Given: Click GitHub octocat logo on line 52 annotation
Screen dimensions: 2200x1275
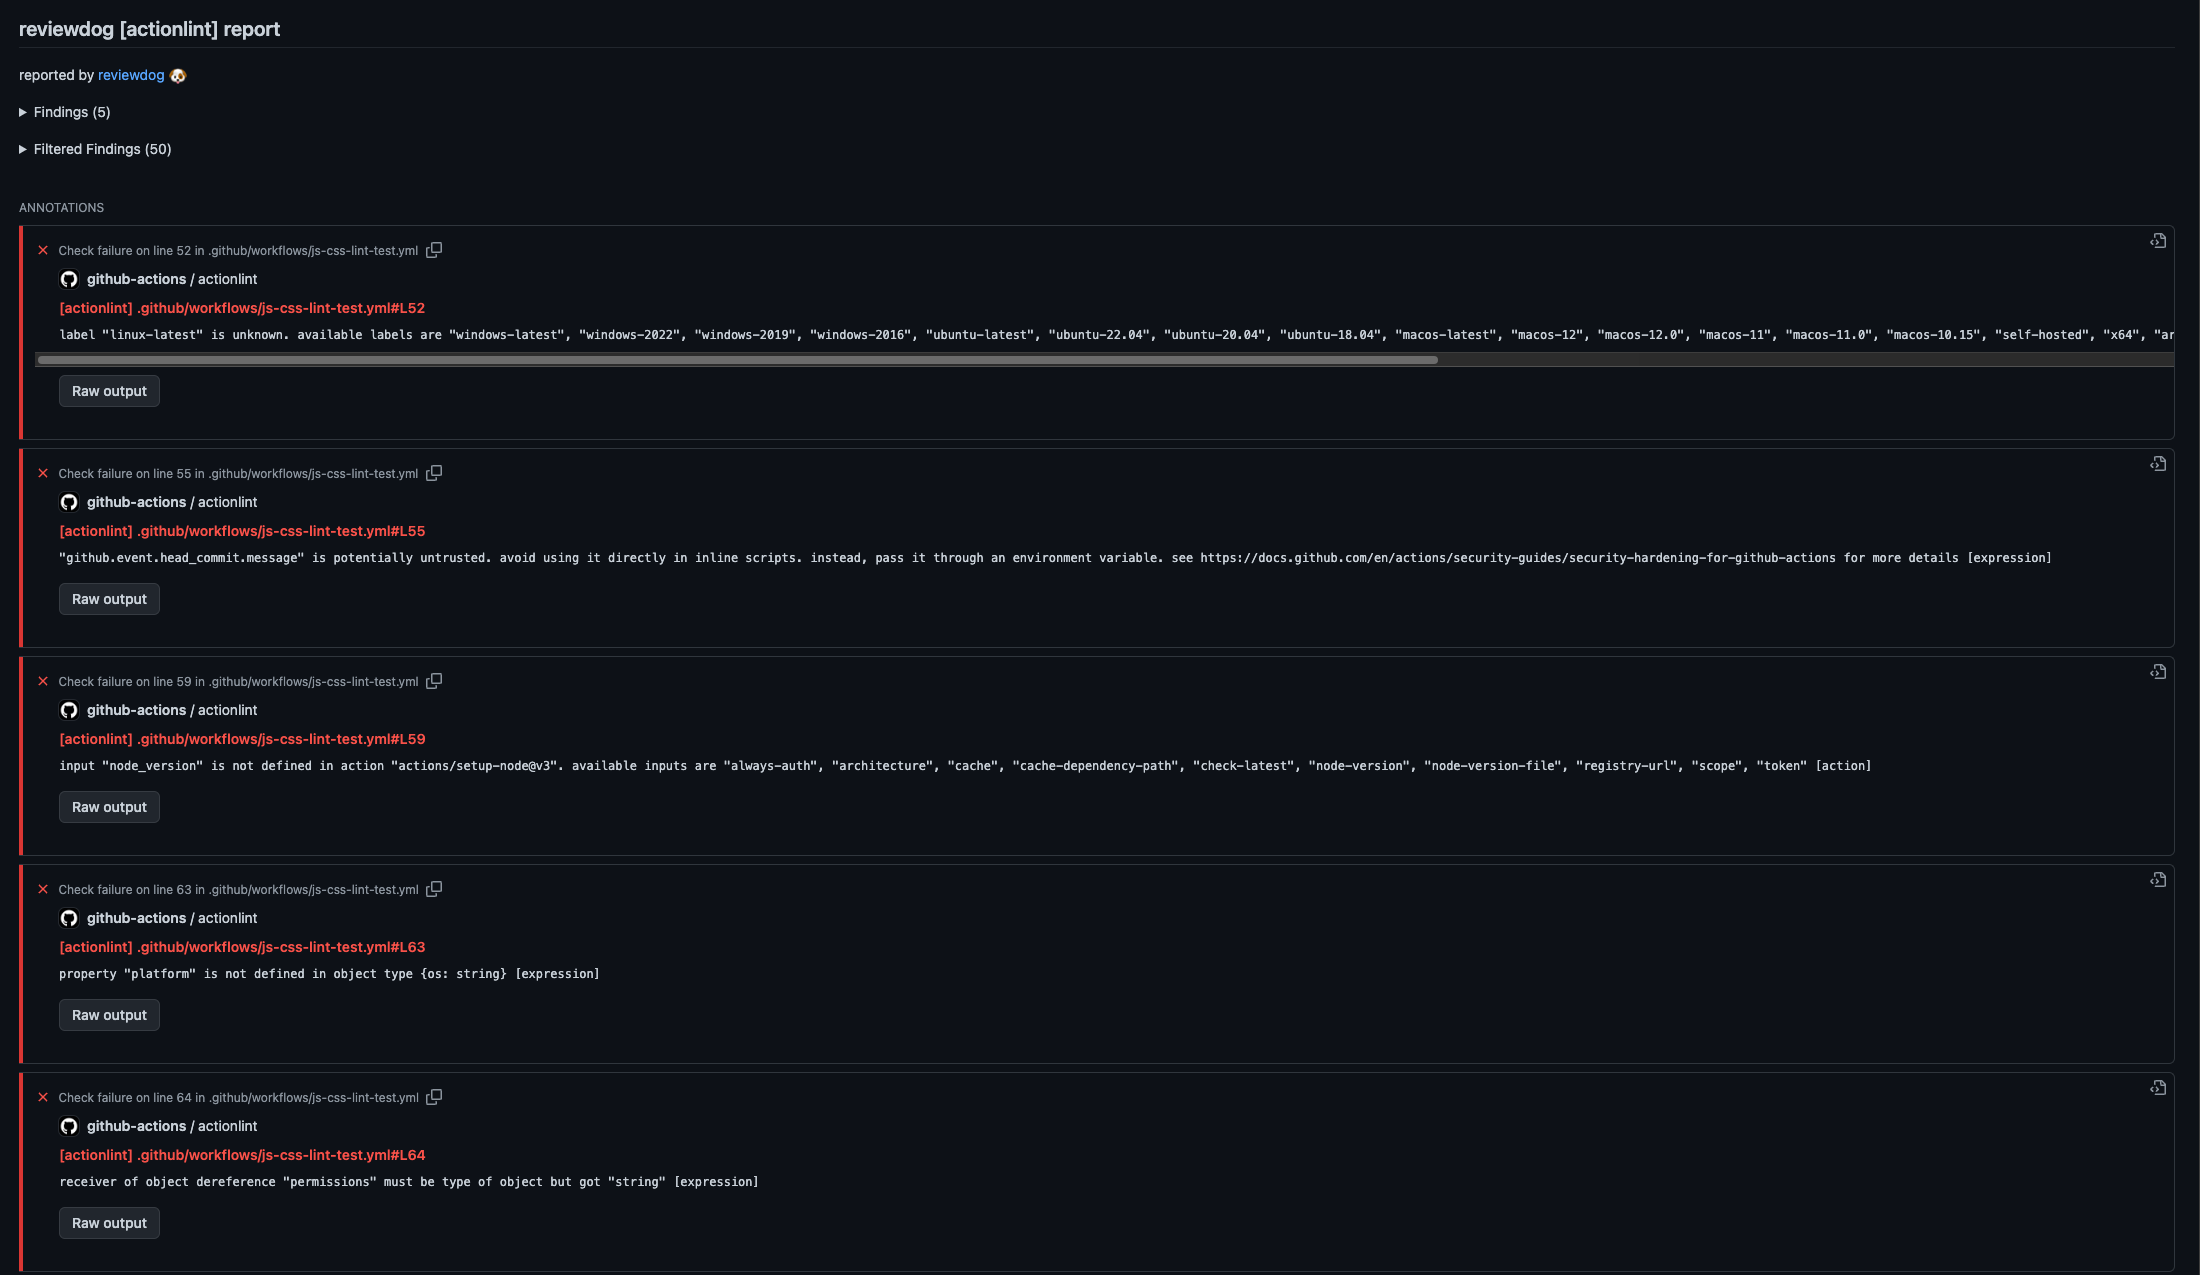Looking at the screenshot, I should click(x=69, y=279).
